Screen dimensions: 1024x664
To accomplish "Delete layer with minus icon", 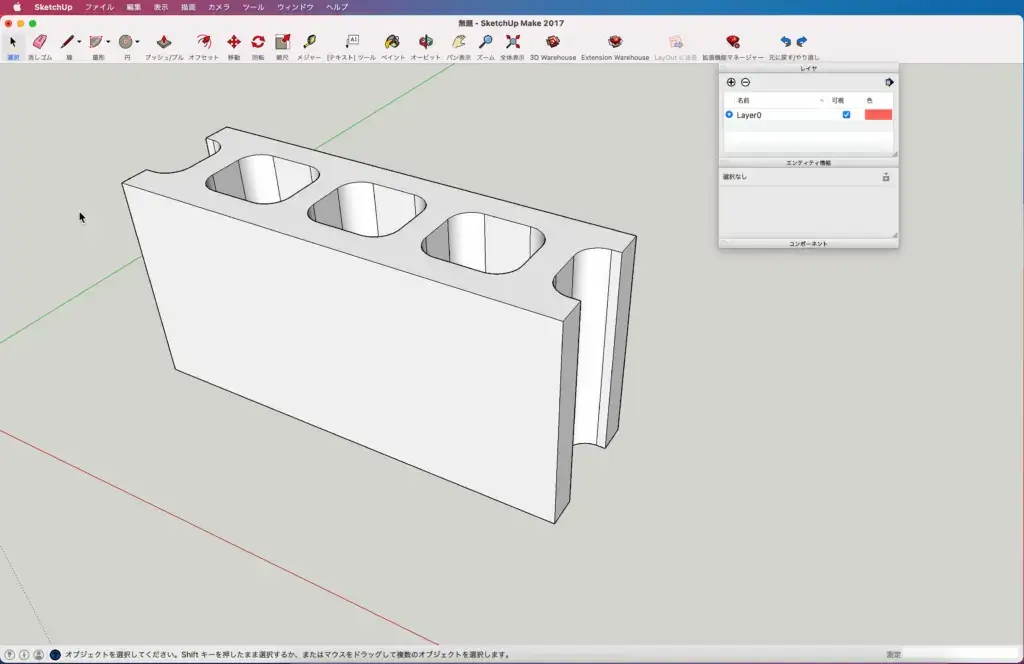I will pyautogui.click(x=745, y=82).
